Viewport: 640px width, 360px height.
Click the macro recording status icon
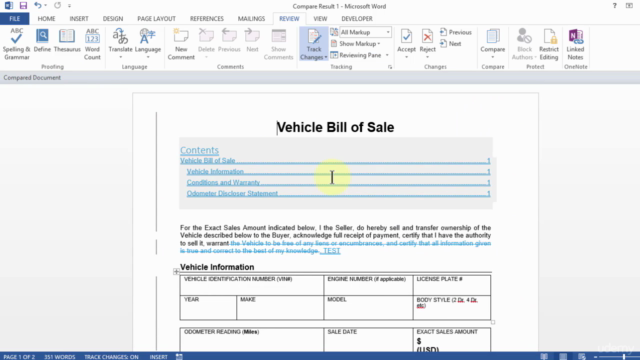point(179,357)
